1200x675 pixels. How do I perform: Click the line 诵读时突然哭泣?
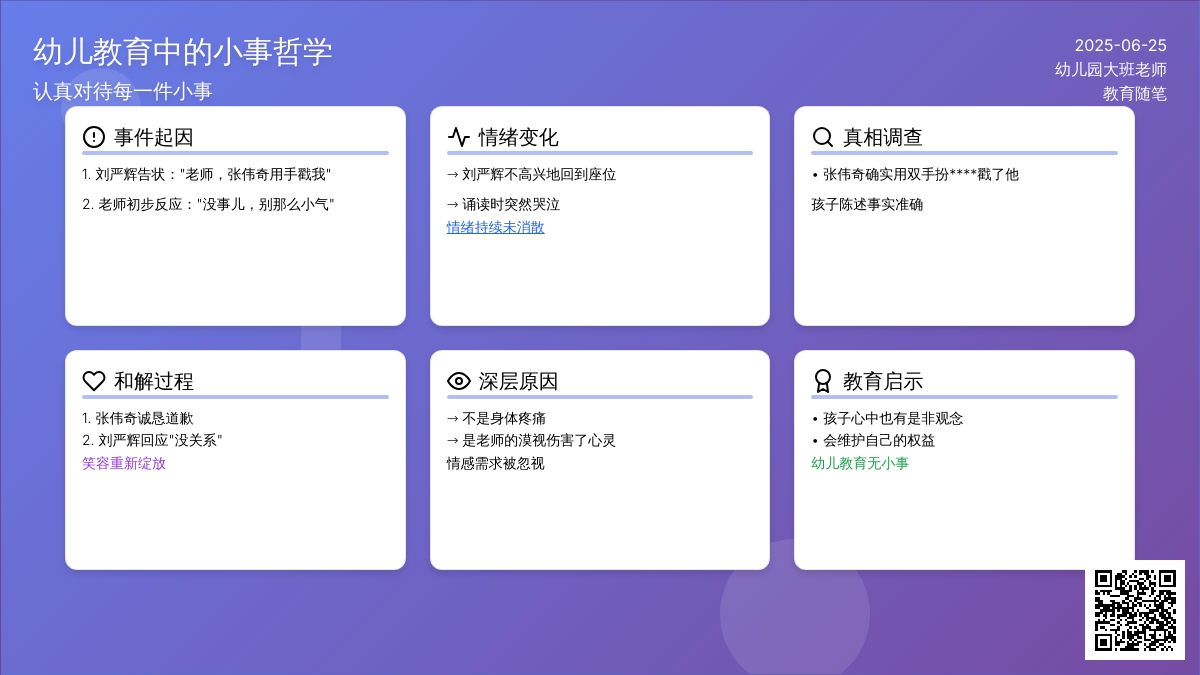503,204
